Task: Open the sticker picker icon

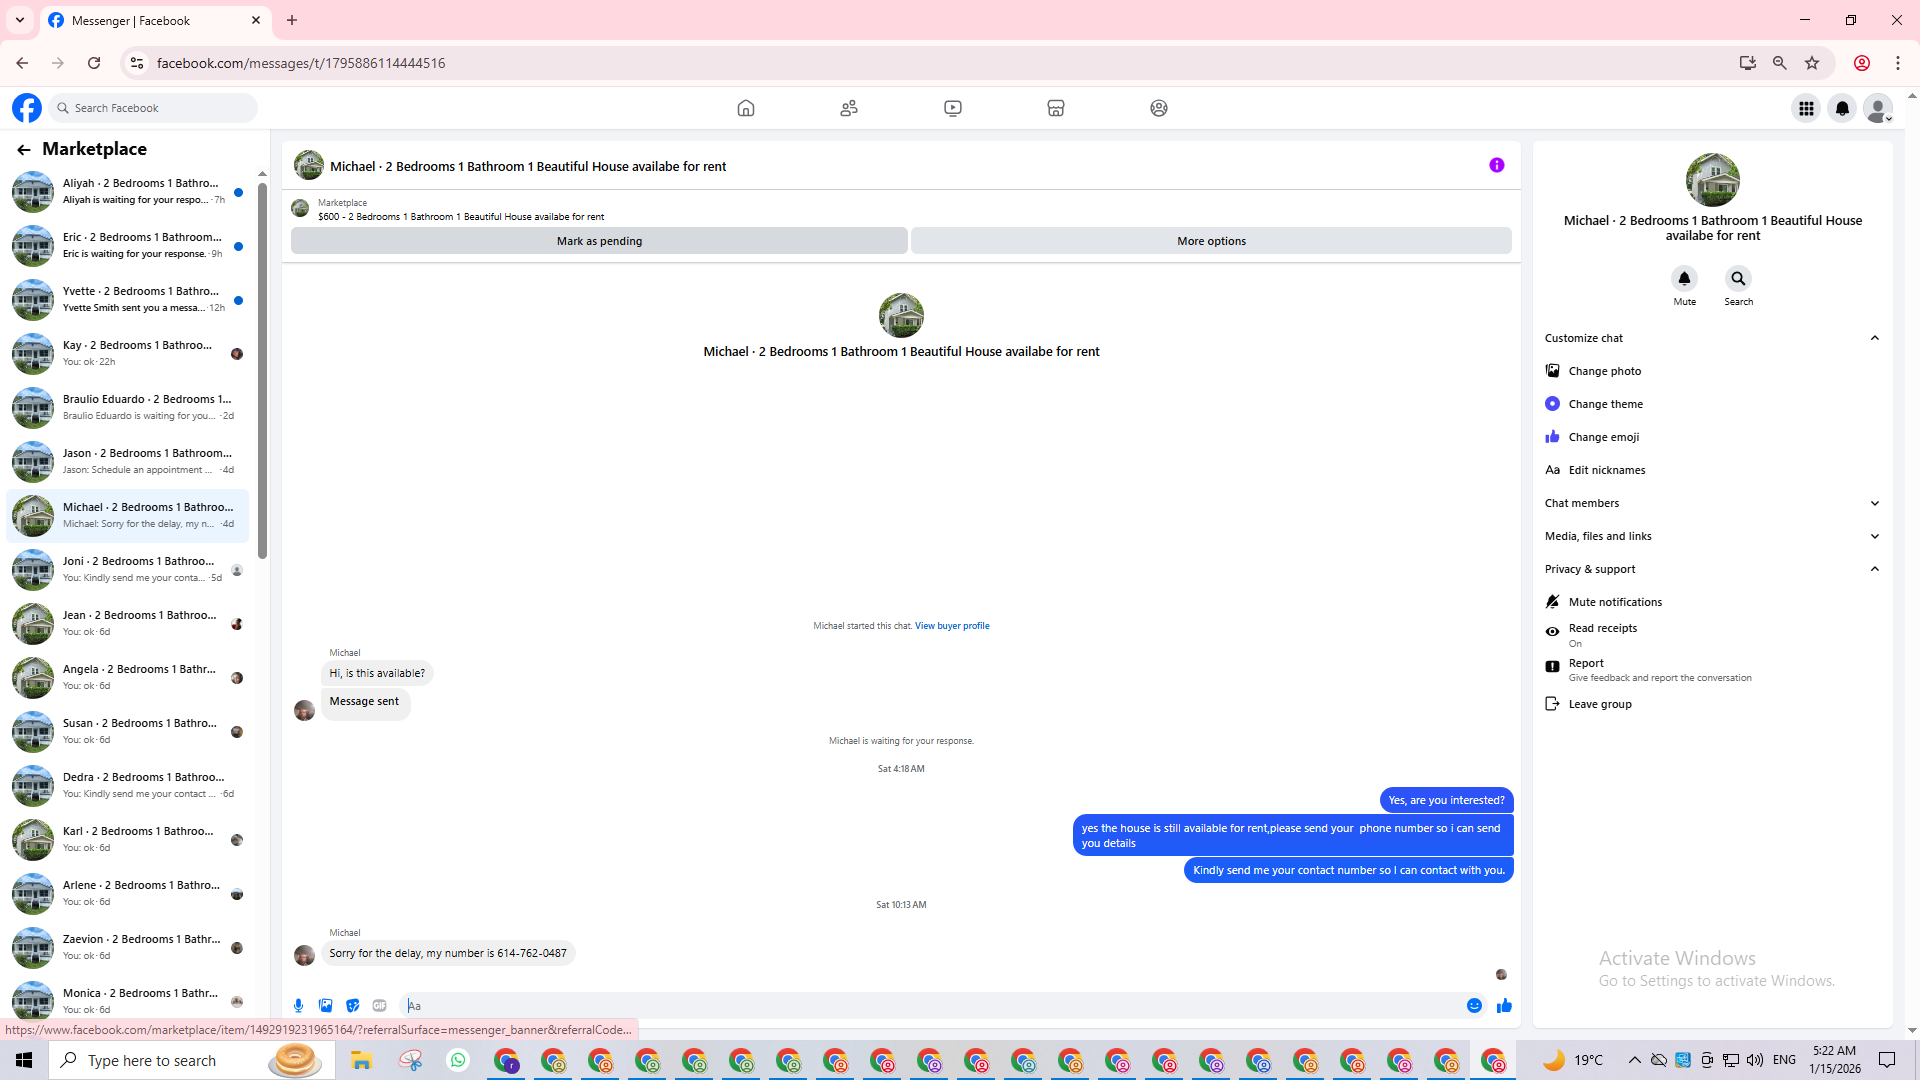Action: click(352, 1006)
